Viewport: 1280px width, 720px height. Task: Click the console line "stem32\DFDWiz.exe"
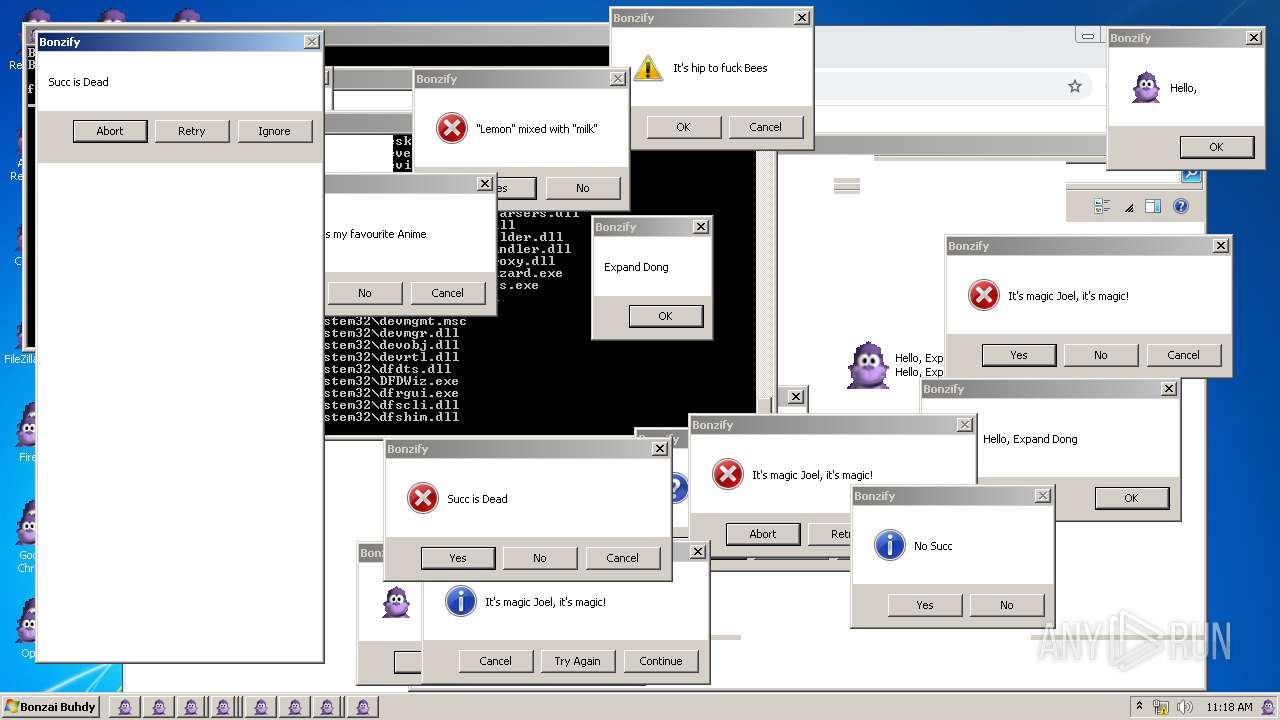click(x=392, y=381)
